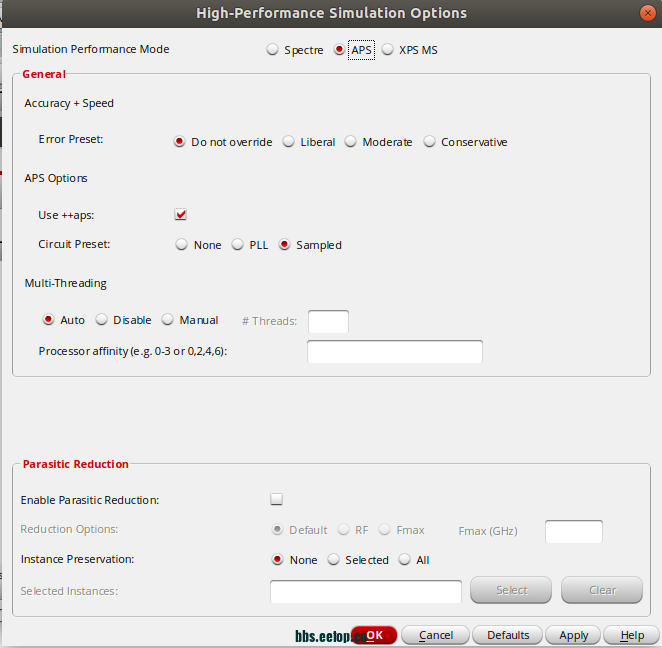This screenshot has height=648, width=662.
Task: Set Instance Preservation to All
Action: (405, 560)
